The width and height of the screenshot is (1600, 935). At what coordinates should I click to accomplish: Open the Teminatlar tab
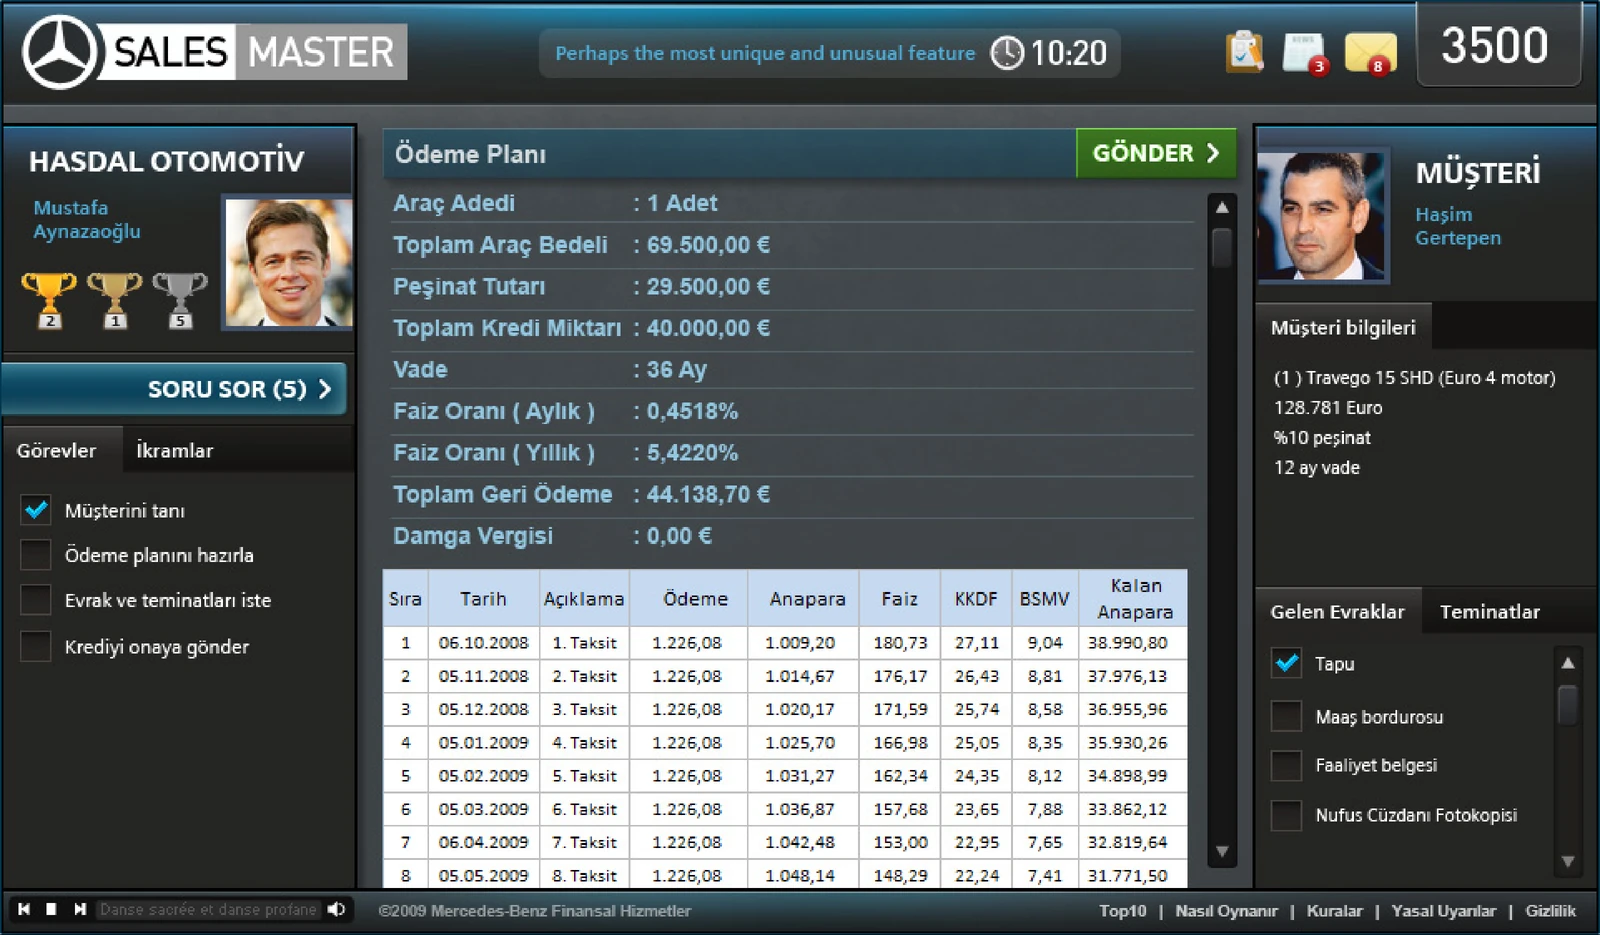click(x=1490, y=611)
